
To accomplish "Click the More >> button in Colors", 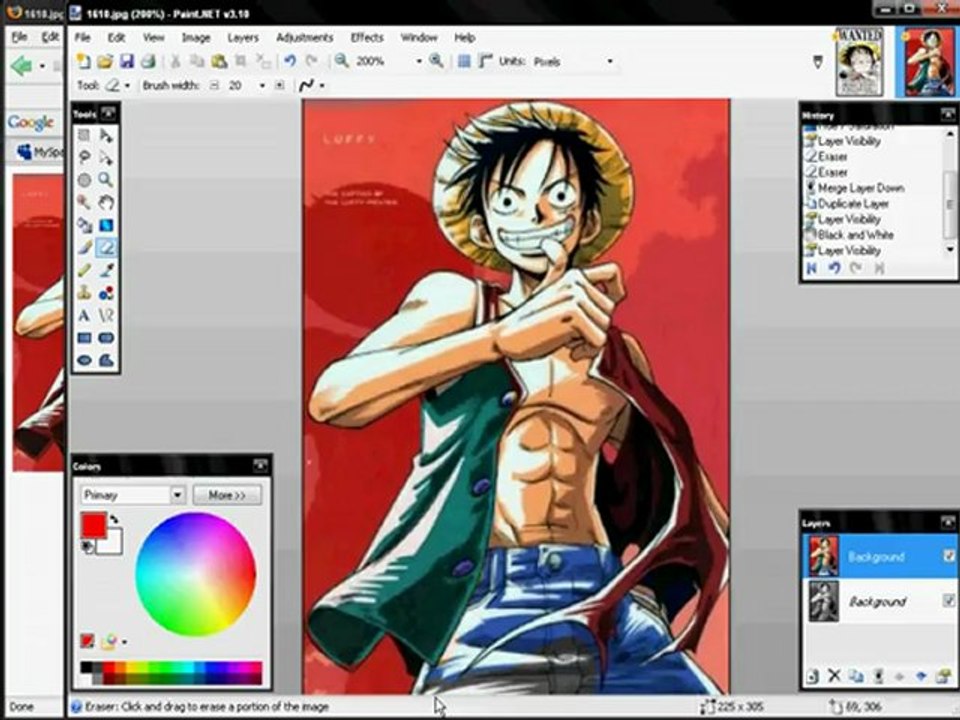I will pos(227,495).
